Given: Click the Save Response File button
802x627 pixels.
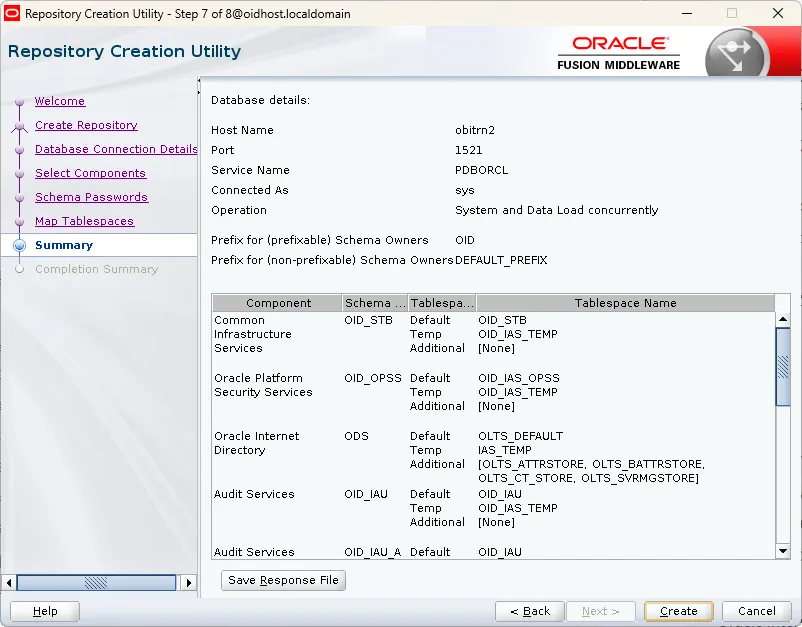Looking at the screenshot, I should [283, 580].
